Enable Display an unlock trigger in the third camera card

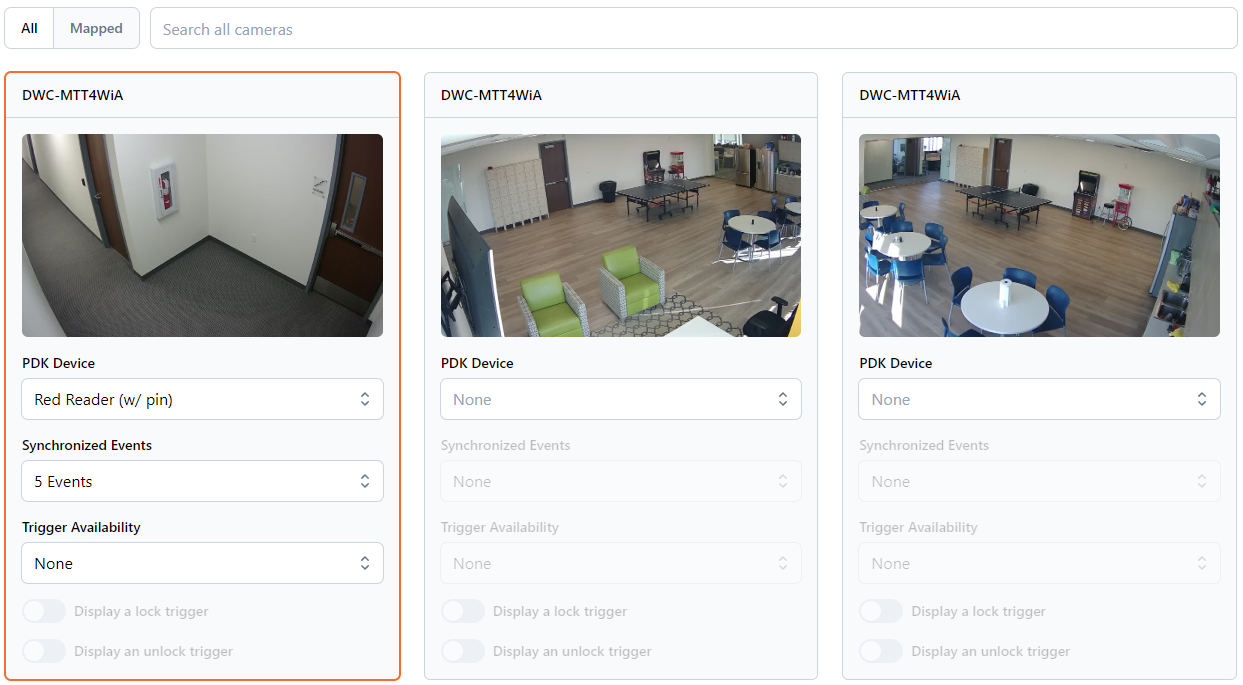point(881,651)
